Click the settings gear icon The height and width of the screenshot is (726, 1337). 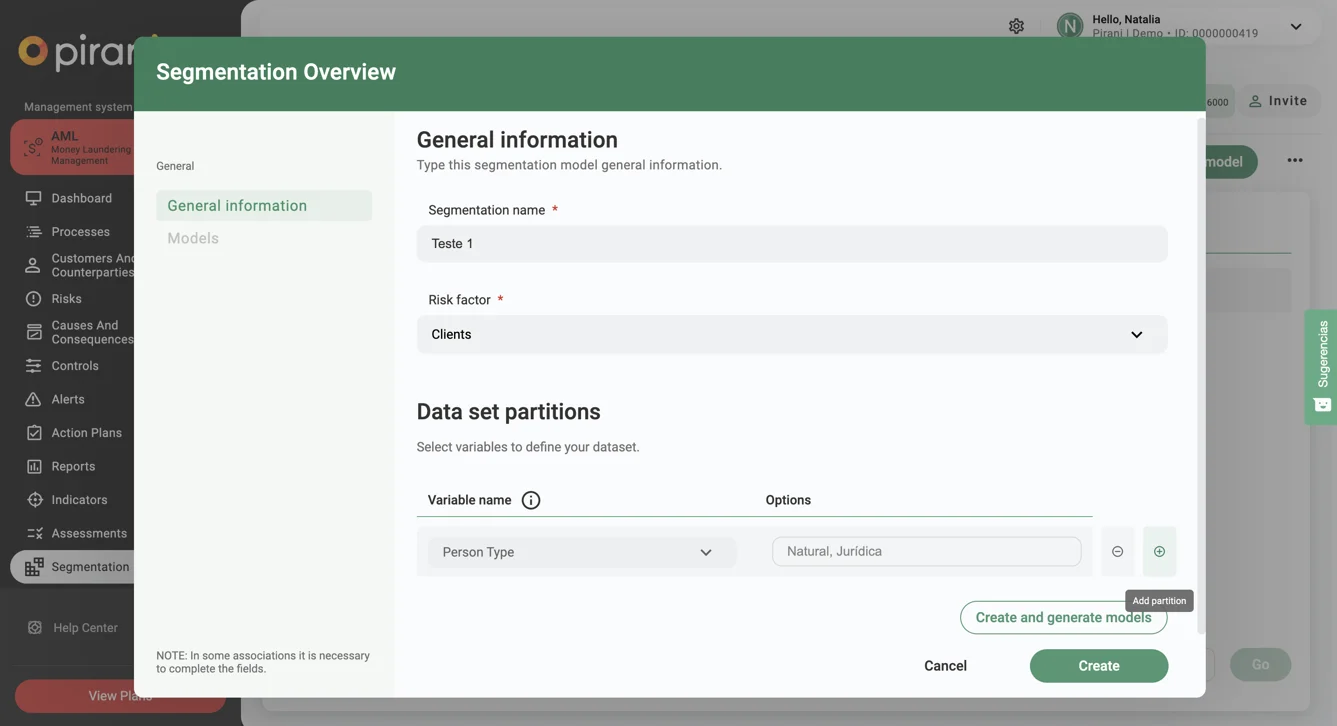(x=1016, y=26)
